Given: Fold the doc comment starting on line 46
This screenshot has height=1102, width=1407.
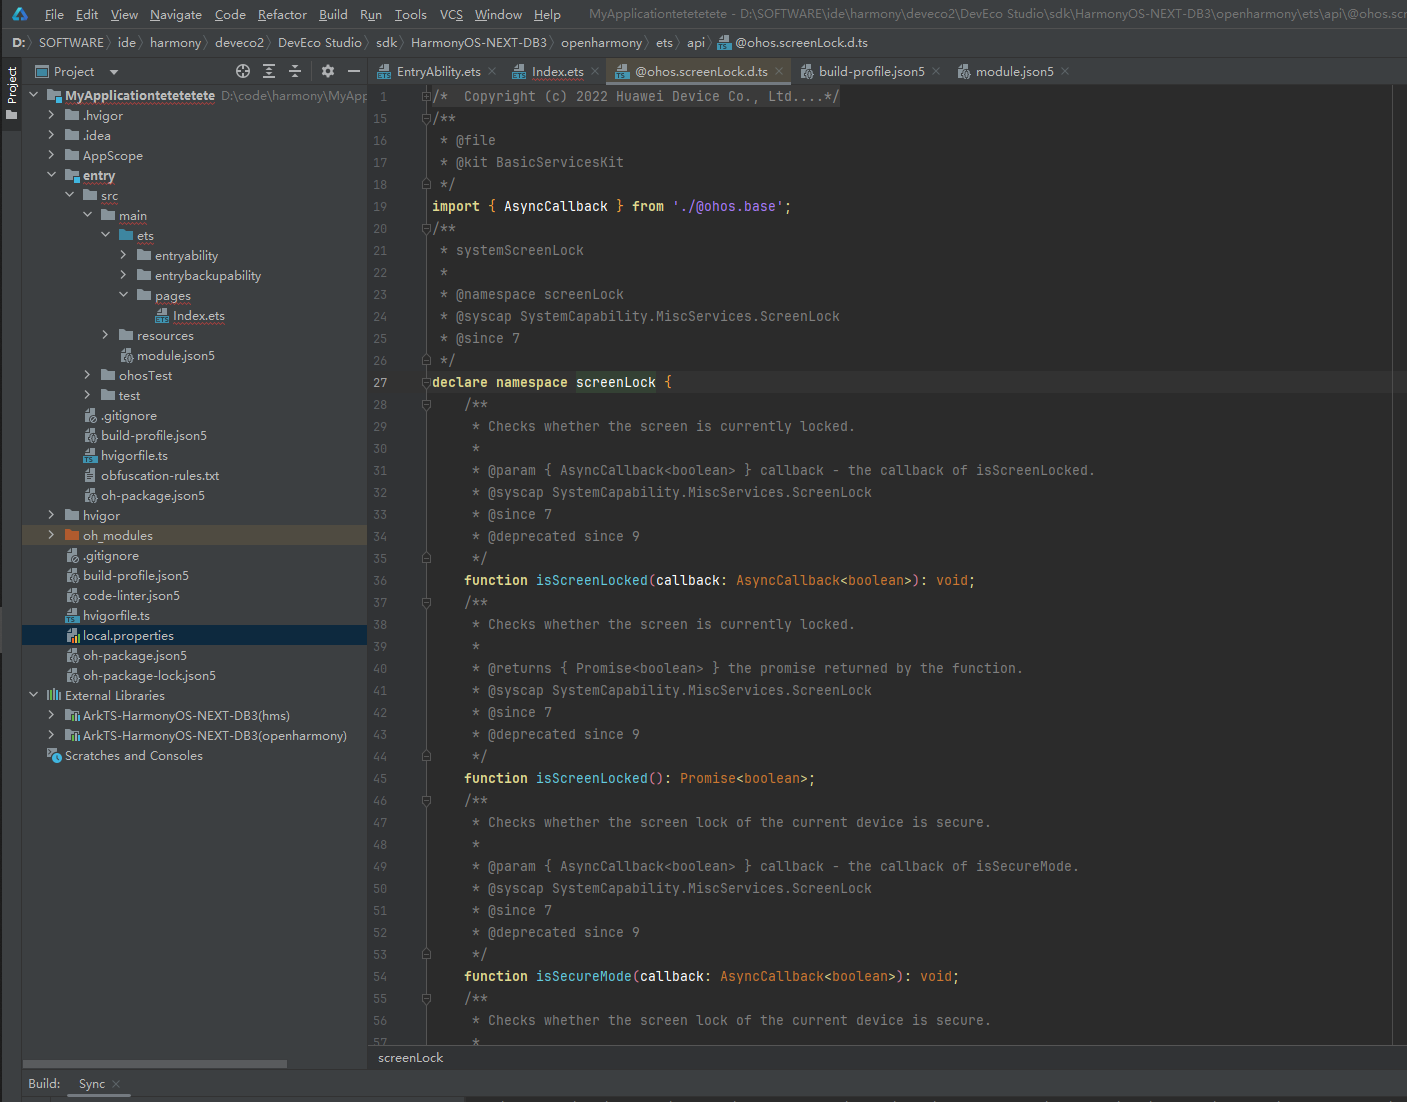Looking at the screenshot, I should 426,801.
